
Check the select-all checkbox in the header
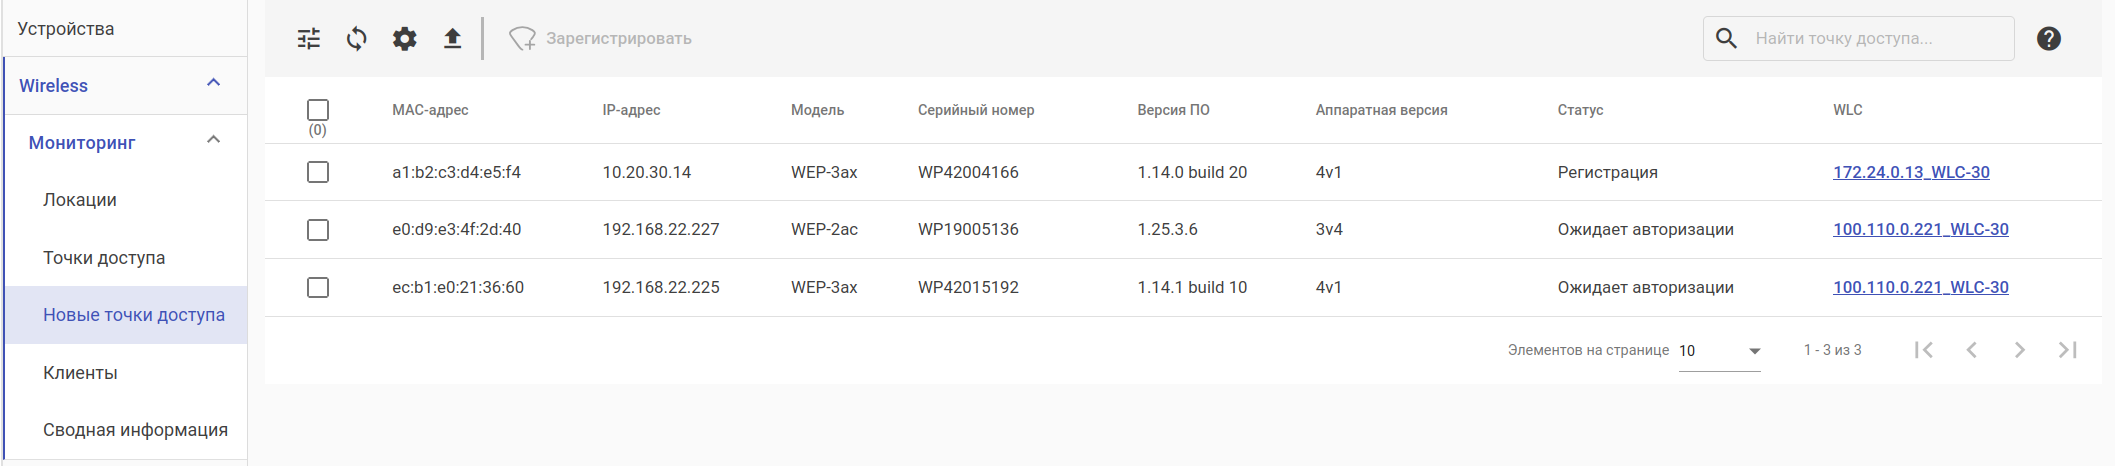(318, 110)
